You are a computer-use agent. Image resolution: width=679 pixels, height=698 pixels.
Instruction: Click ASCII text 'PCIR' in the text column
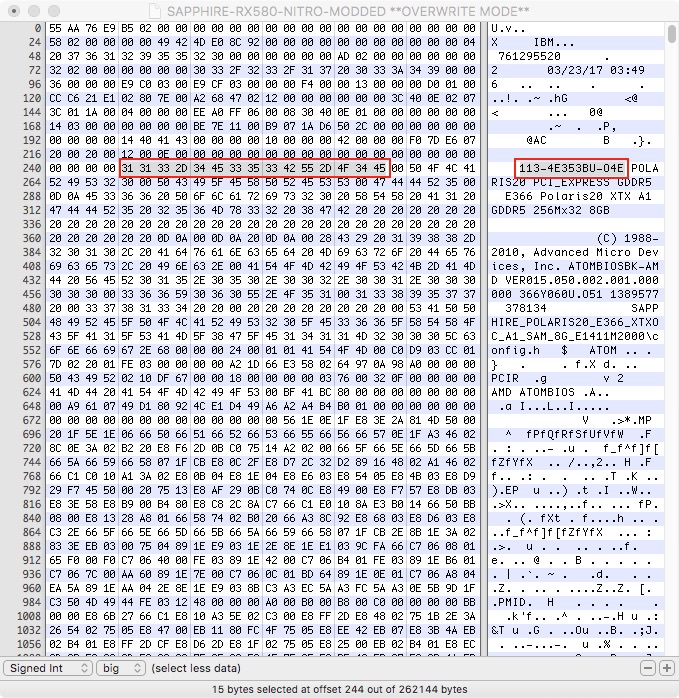click(x=505, y=378)
